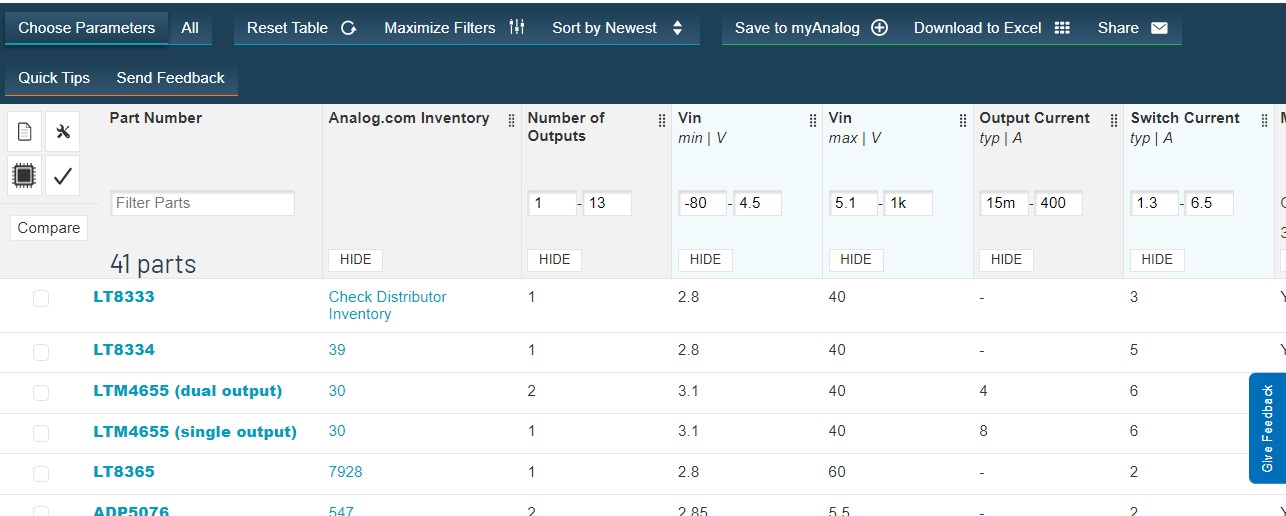Grab the Analog.com Inventory column drag handle
1286x516 pixels.
click(511, 120)
